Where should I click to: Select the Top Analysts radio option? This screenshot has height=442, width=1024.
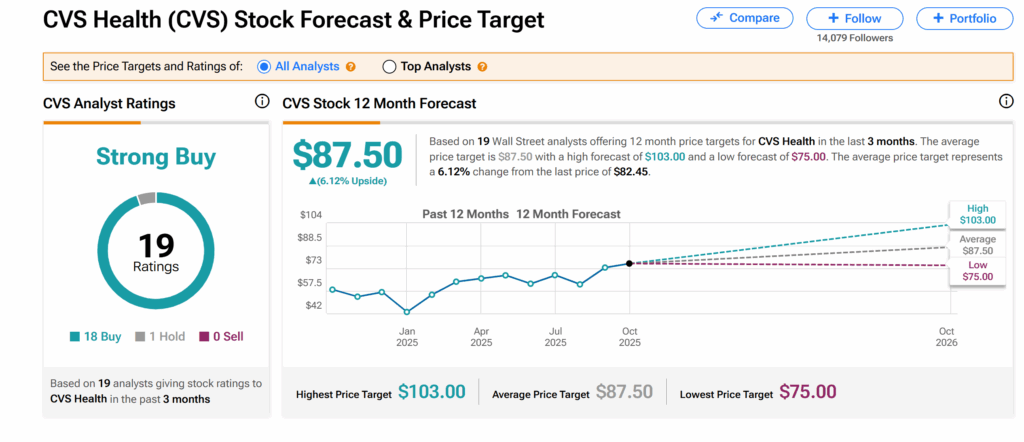point(389,67)
